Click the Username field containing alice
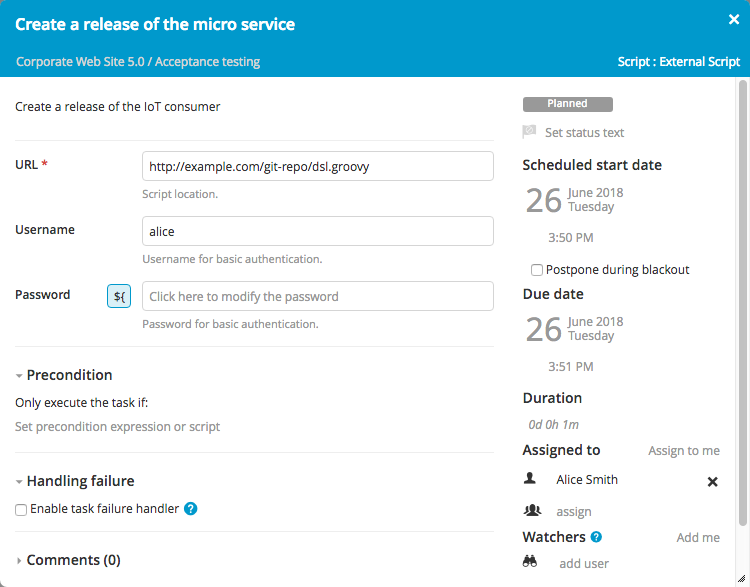 coord(318,231)
